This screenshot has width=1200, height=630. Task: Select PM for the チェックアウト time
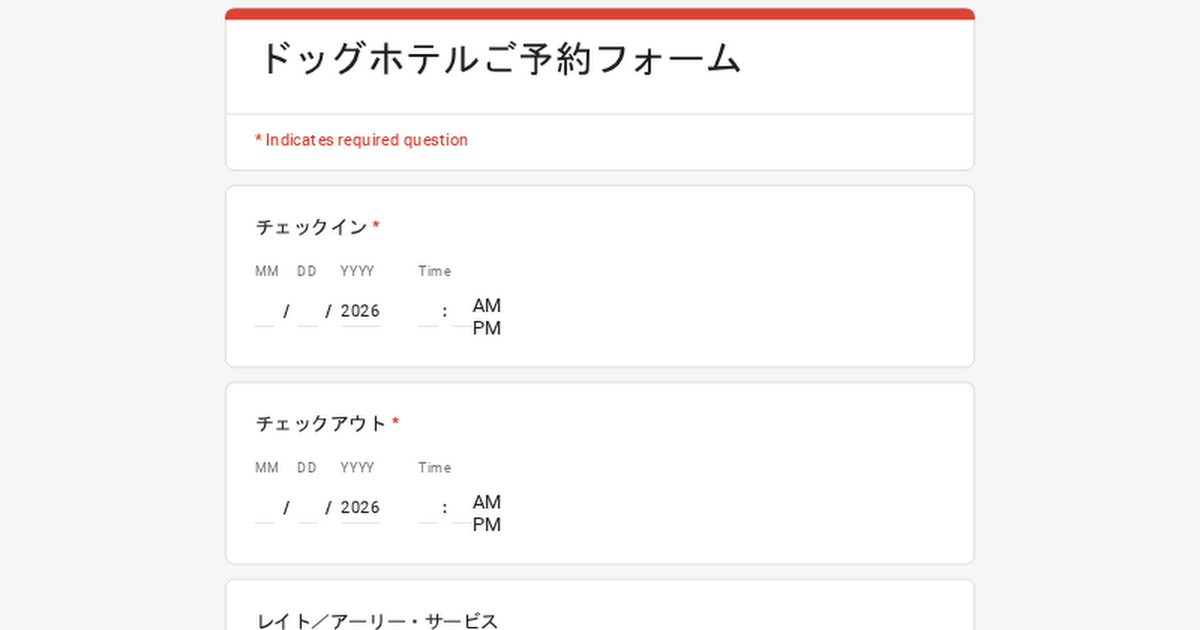tap(487, 525)
